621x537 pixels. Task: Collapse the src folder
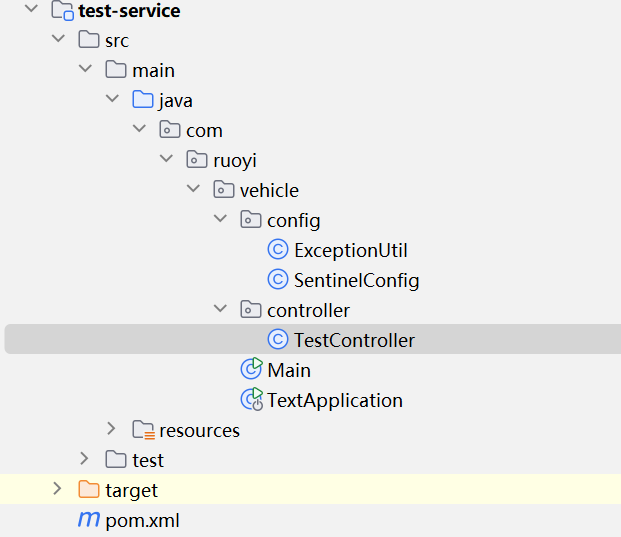[x=58, y=41]
